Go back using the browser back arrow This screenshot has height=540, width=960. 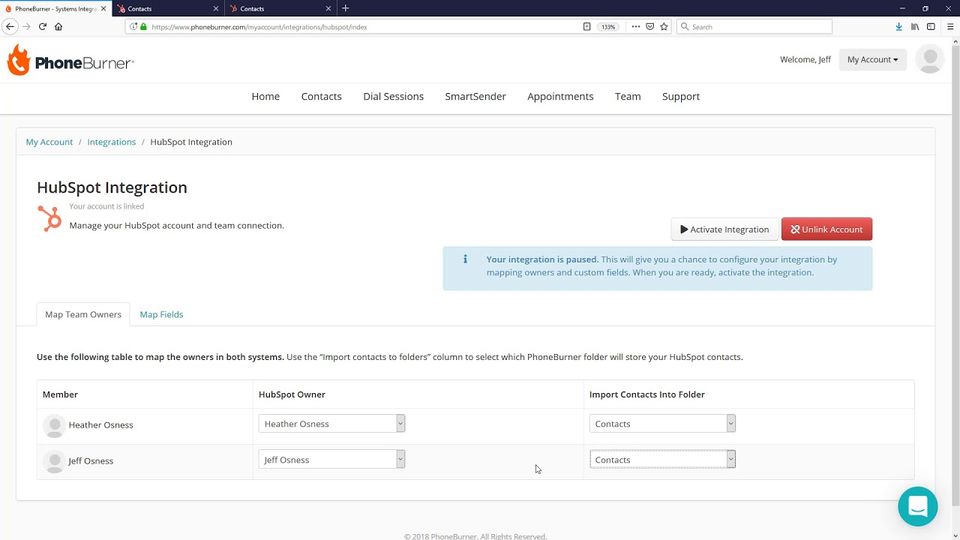click(10, 26)
